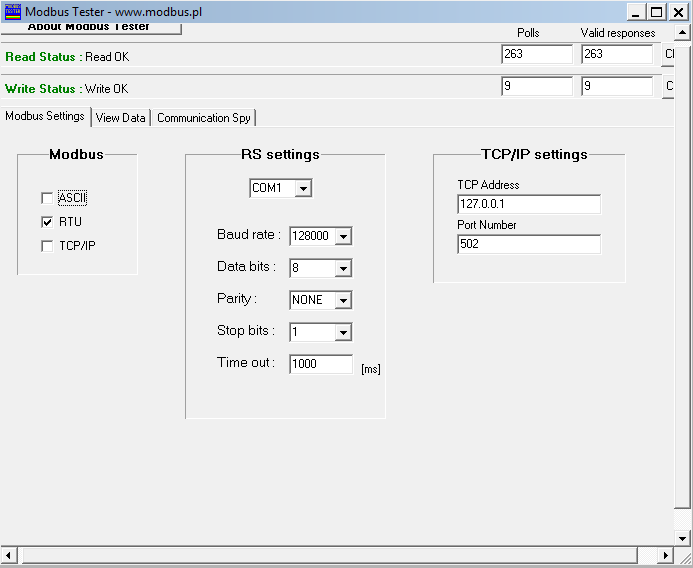
Task: Click the Time out input field
Action: [x=321, y=364]
